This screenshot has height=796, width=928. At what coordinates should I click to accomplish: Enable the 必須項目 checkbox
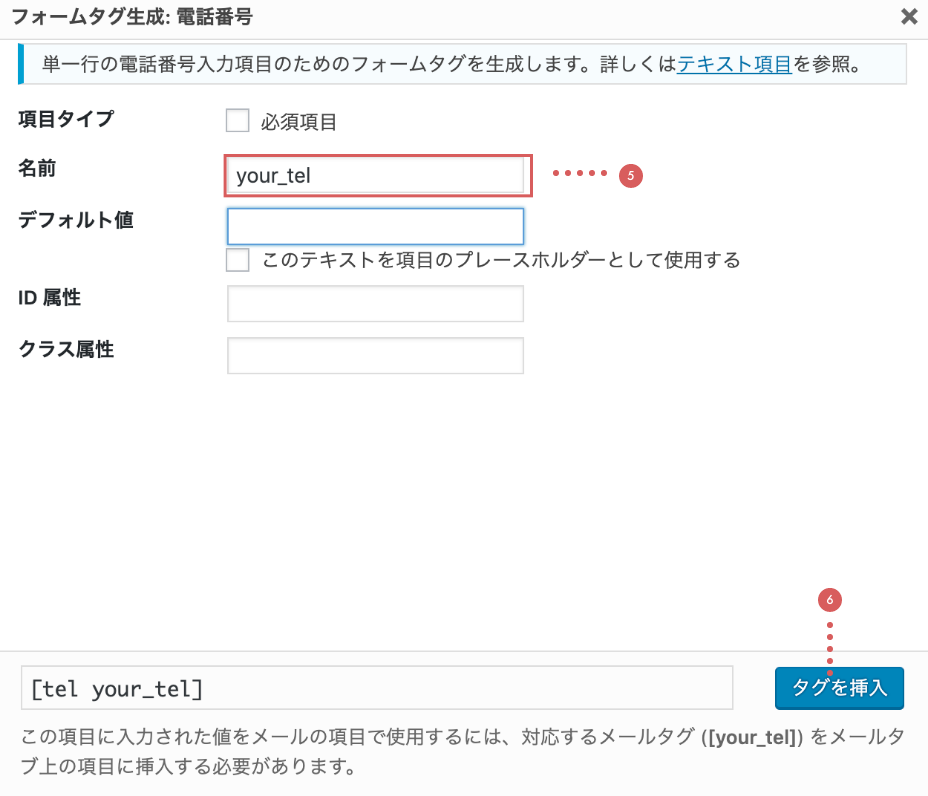point(237,121)
